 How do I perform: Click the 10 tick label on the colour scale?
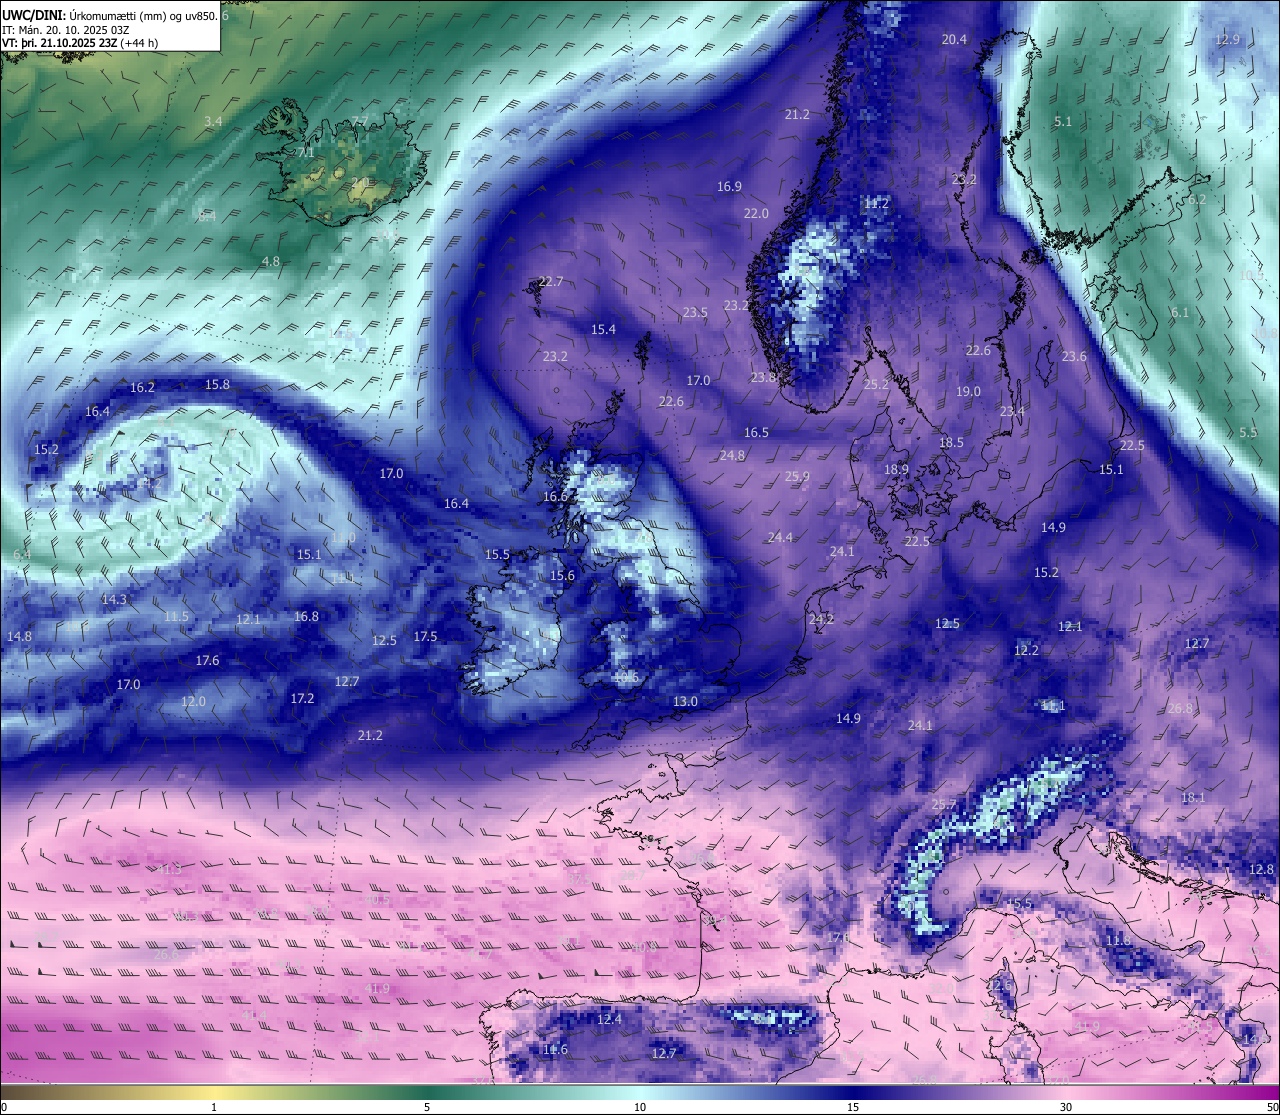tap(640, 1107)
